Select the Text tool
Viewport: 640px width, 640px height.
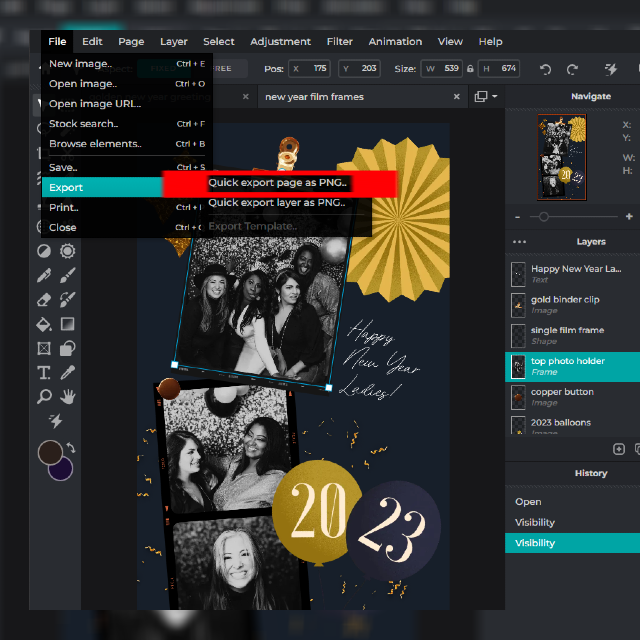(44, 373)
